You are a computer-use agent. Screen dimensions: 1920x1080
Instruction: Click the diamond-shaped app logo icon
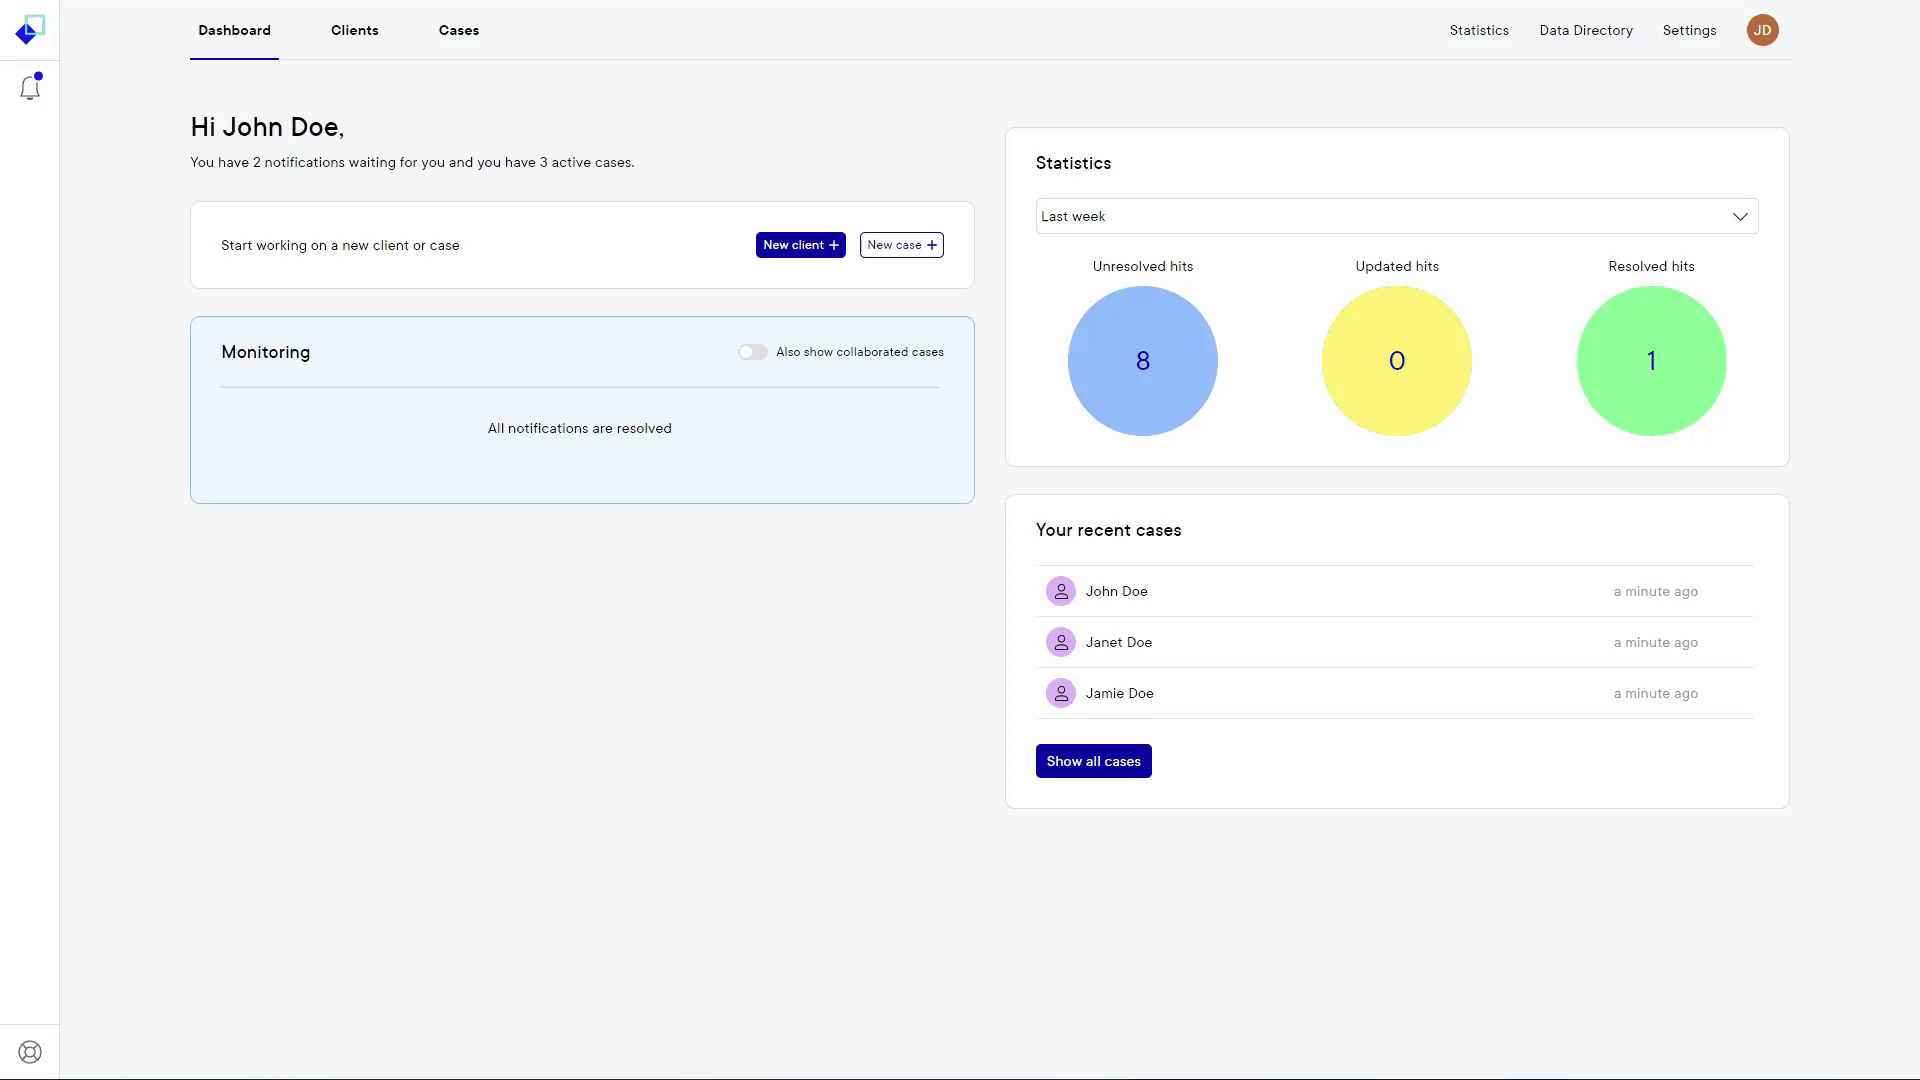[29, 29]
